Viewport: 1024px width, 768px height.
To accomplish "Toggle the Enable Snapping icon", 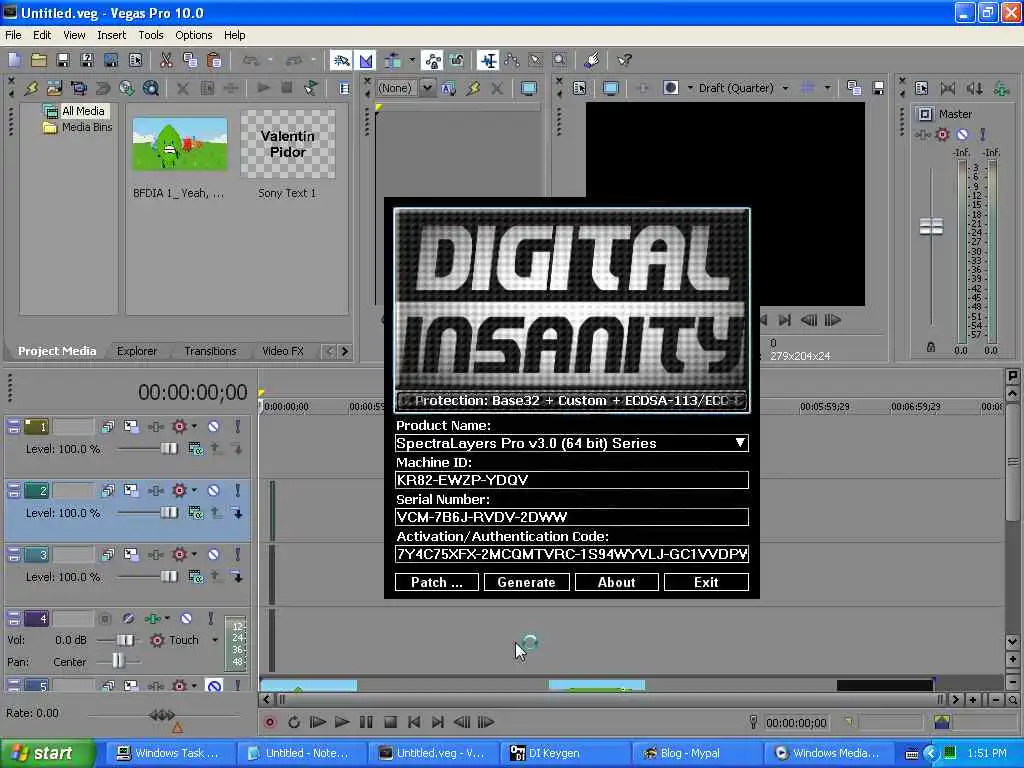I will click(341, 60).
